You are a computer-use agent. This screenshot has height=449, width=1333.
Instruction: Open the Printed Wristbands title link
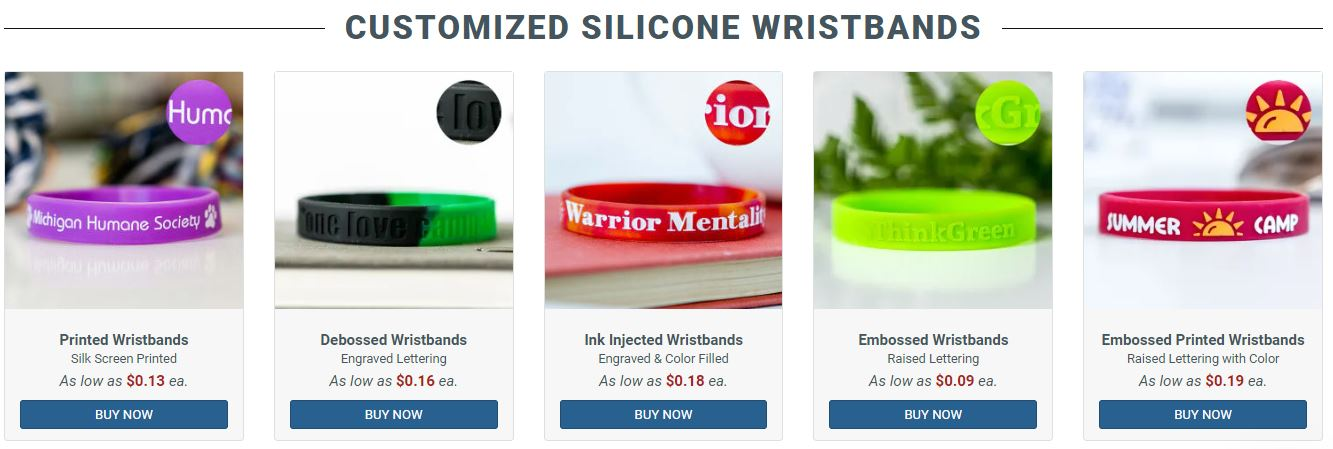(124, 340)
